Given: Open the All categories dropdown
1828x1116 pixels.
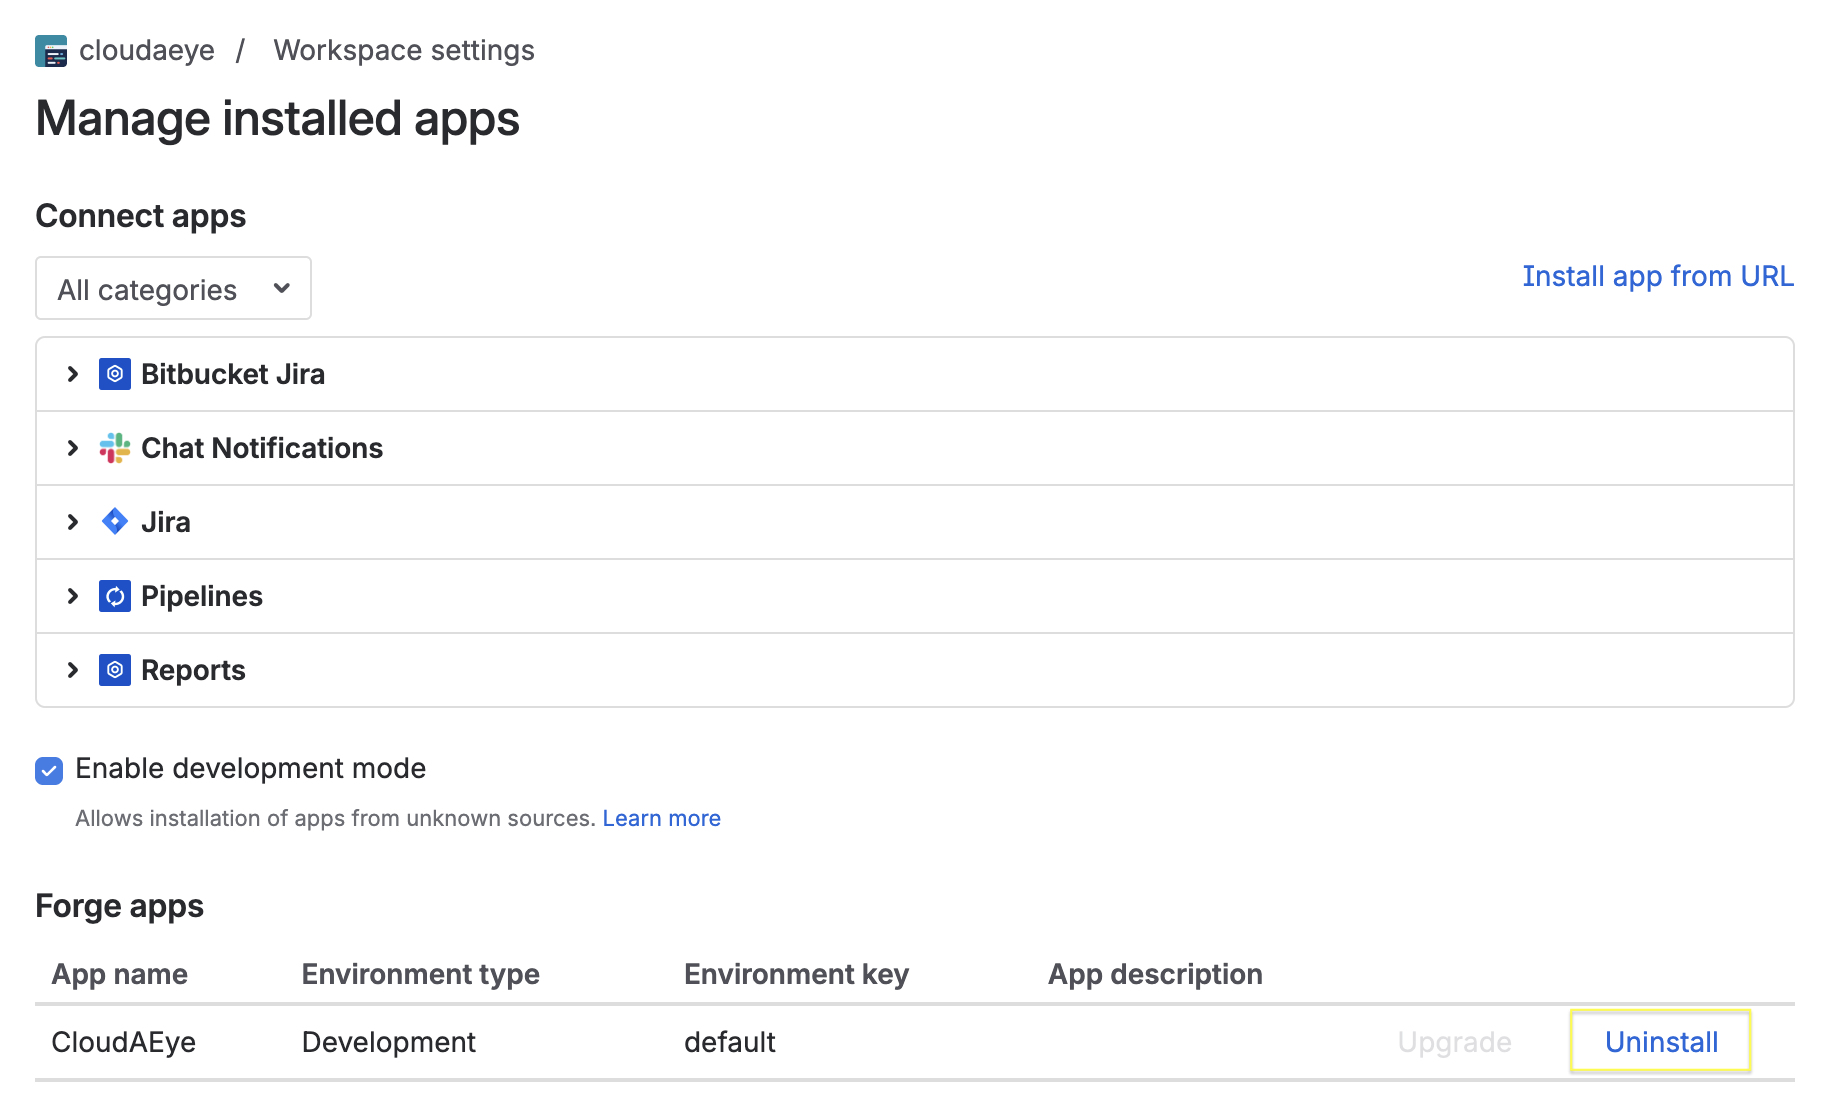Looking at the screenshot, I should point(173,288).
